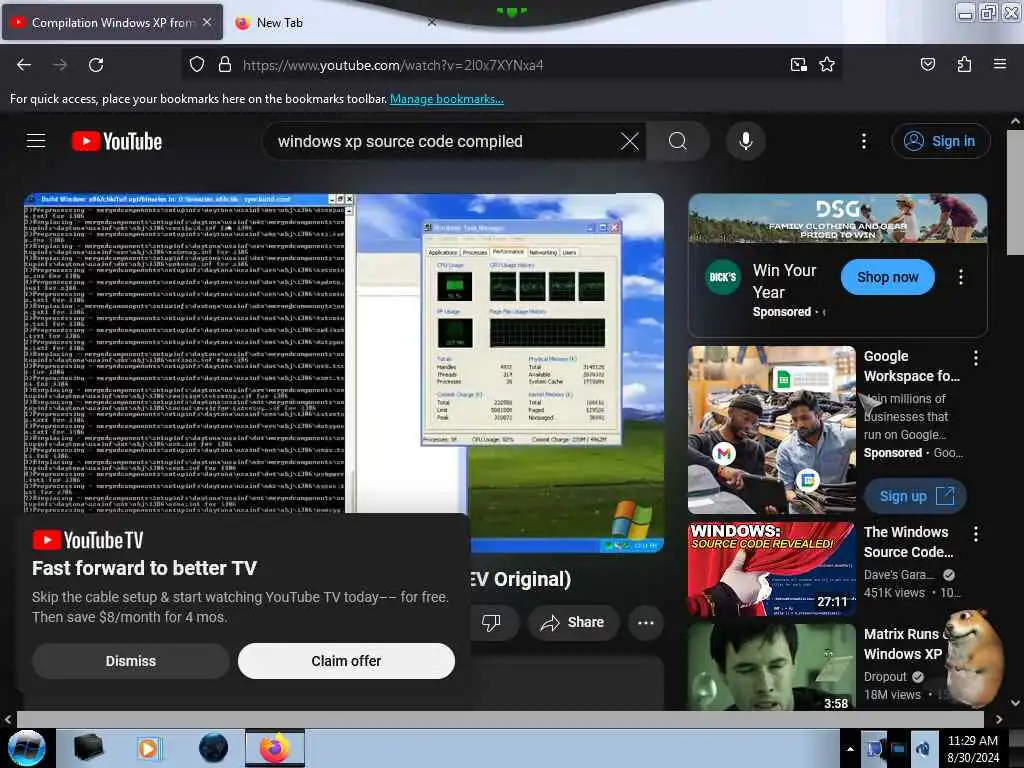Show hidden system tray icons arrow
The height and width of the screenshot is (768, 1024).
tap(850, 749)
